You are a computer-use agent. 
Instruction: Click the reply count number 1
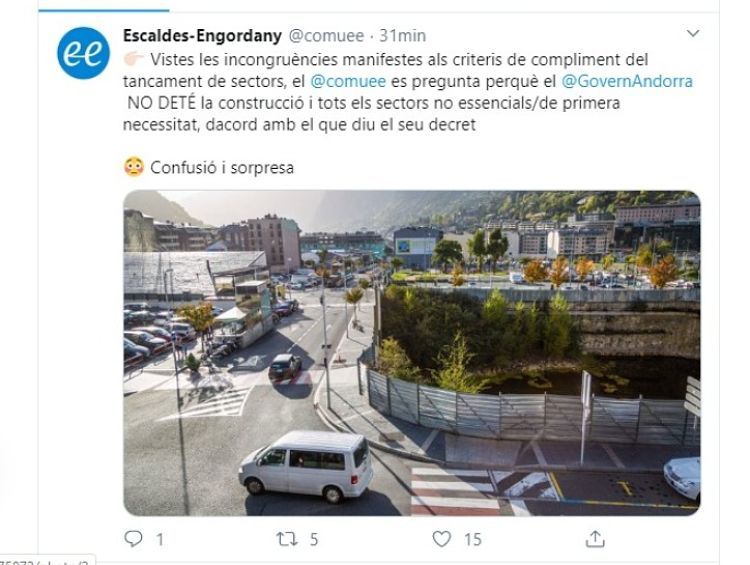160,540
